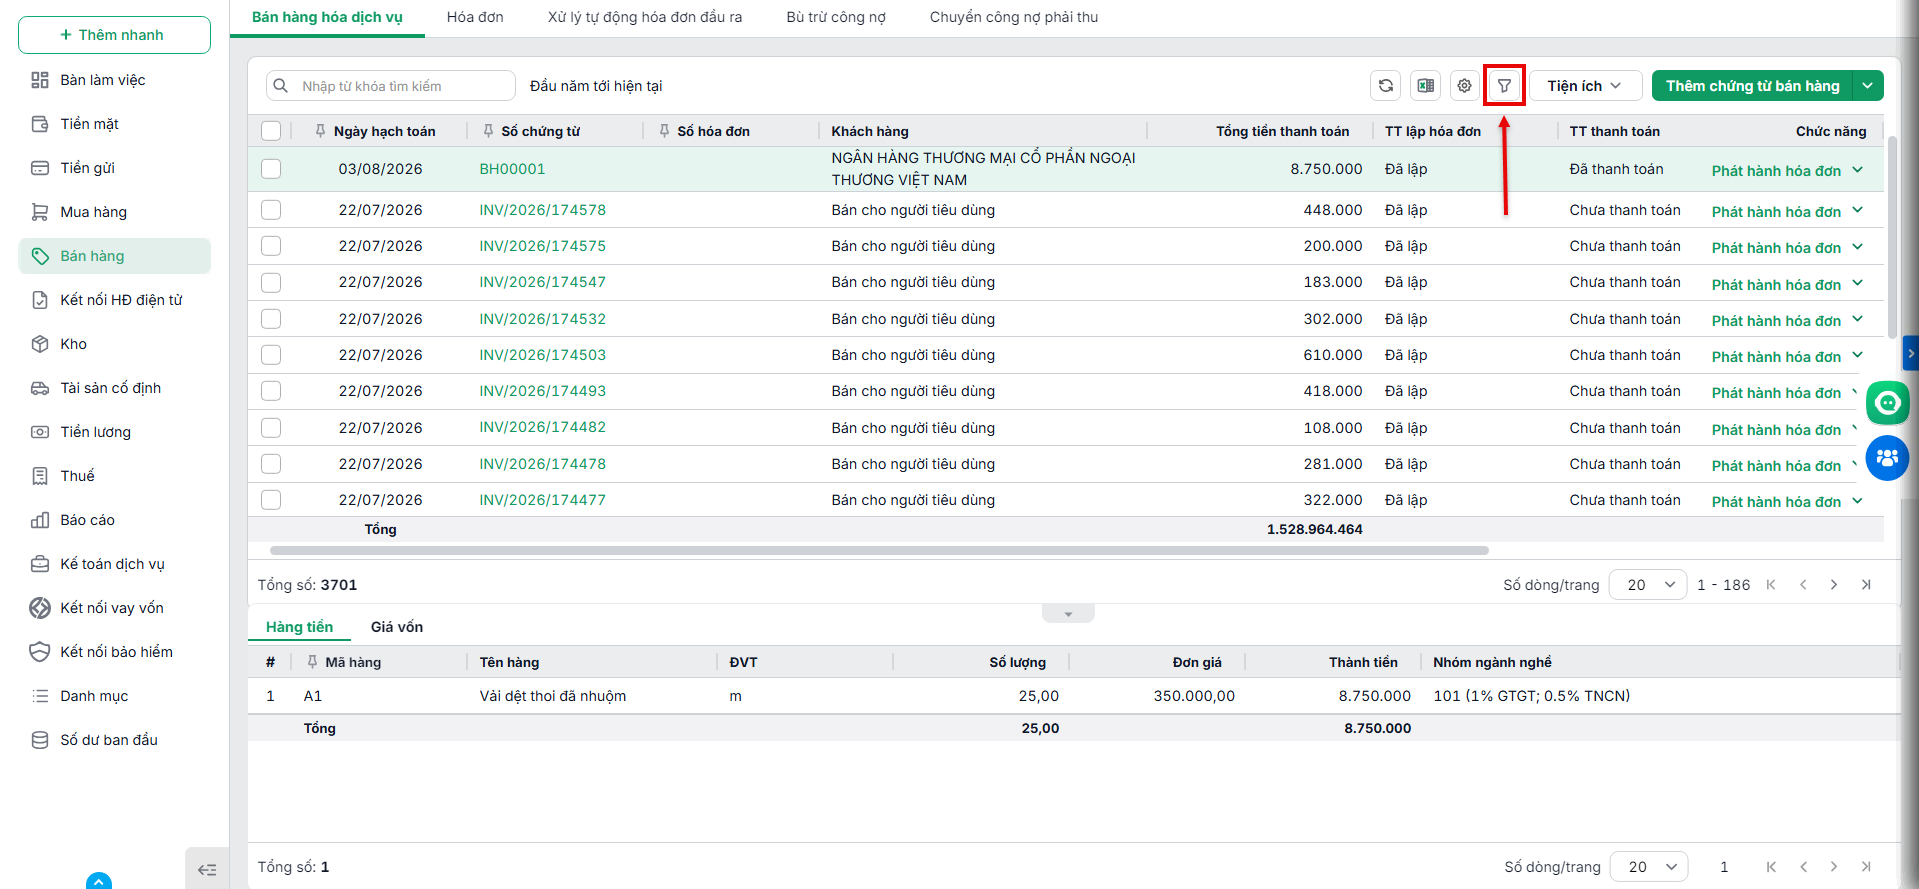Viewport: 1919px width, 889px height.
Task: Check row INV/2026/174477 checkbox
Action: click(x=271, y=500)
